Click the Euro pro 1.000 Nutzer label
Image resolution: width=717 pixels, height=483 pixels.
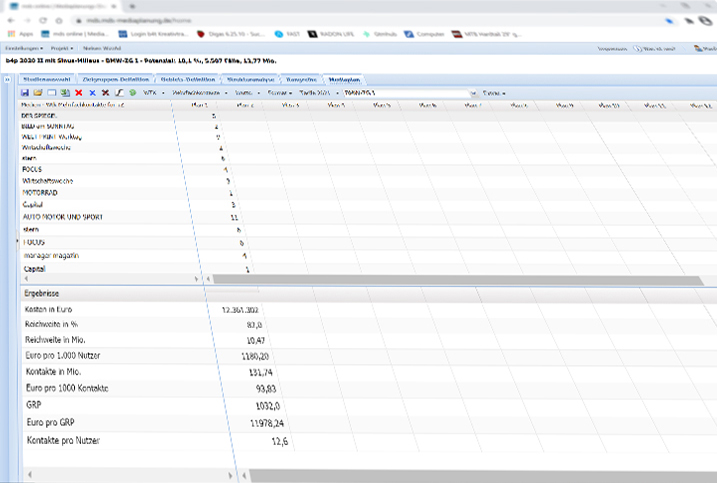tap(63, 355)
